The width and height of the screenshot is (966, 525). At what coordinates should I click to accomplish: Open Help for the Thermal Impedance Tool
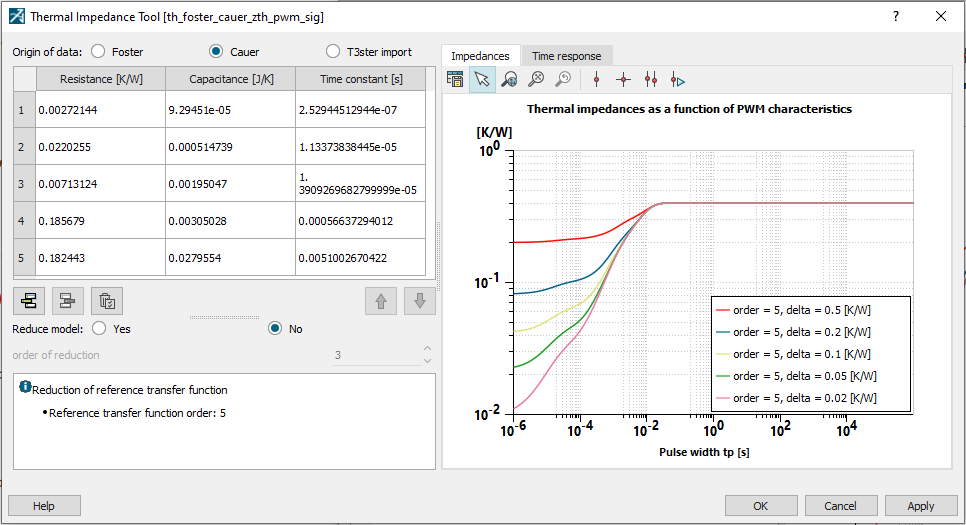coord(44,506)
